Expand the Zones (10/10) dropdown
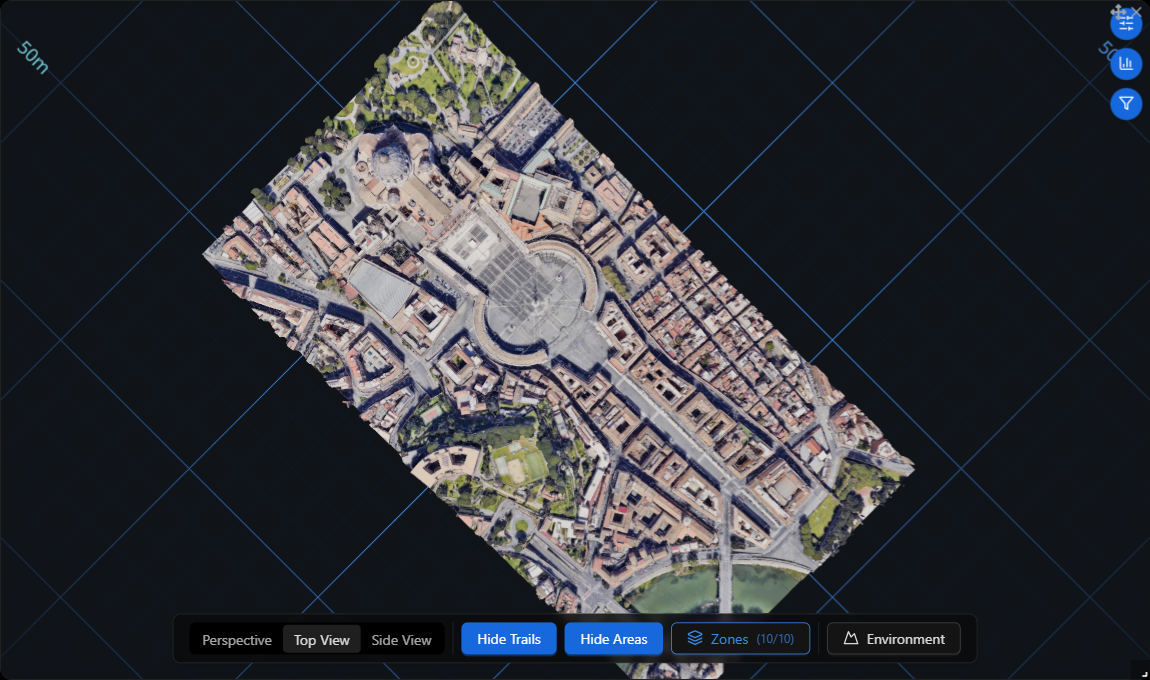The height and width of the screenshot is (680, 1150). pyautogui.click(x=741, y=639)
